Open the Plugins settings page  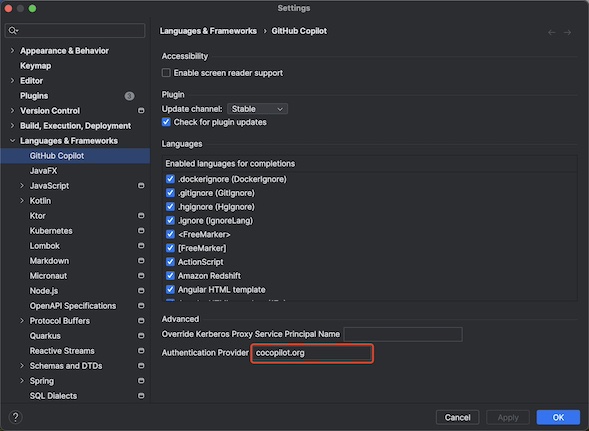click(34, 96)
